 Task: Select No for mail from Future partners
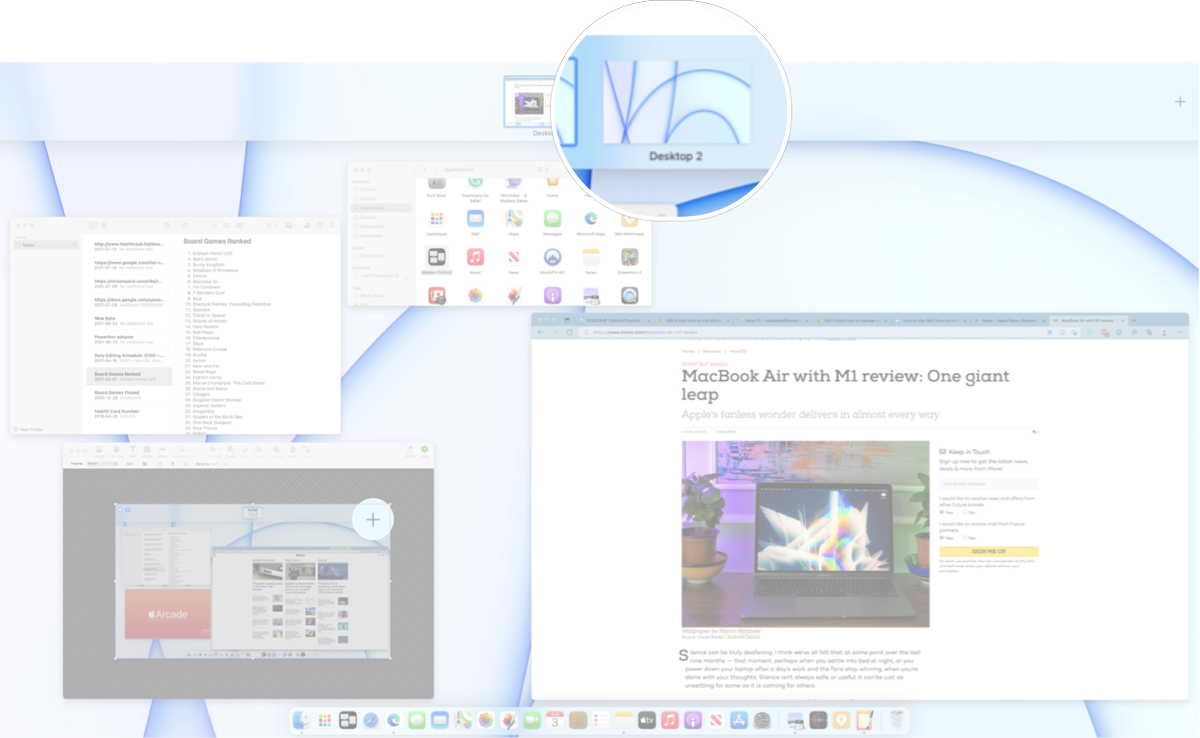(x=965, y=538)
